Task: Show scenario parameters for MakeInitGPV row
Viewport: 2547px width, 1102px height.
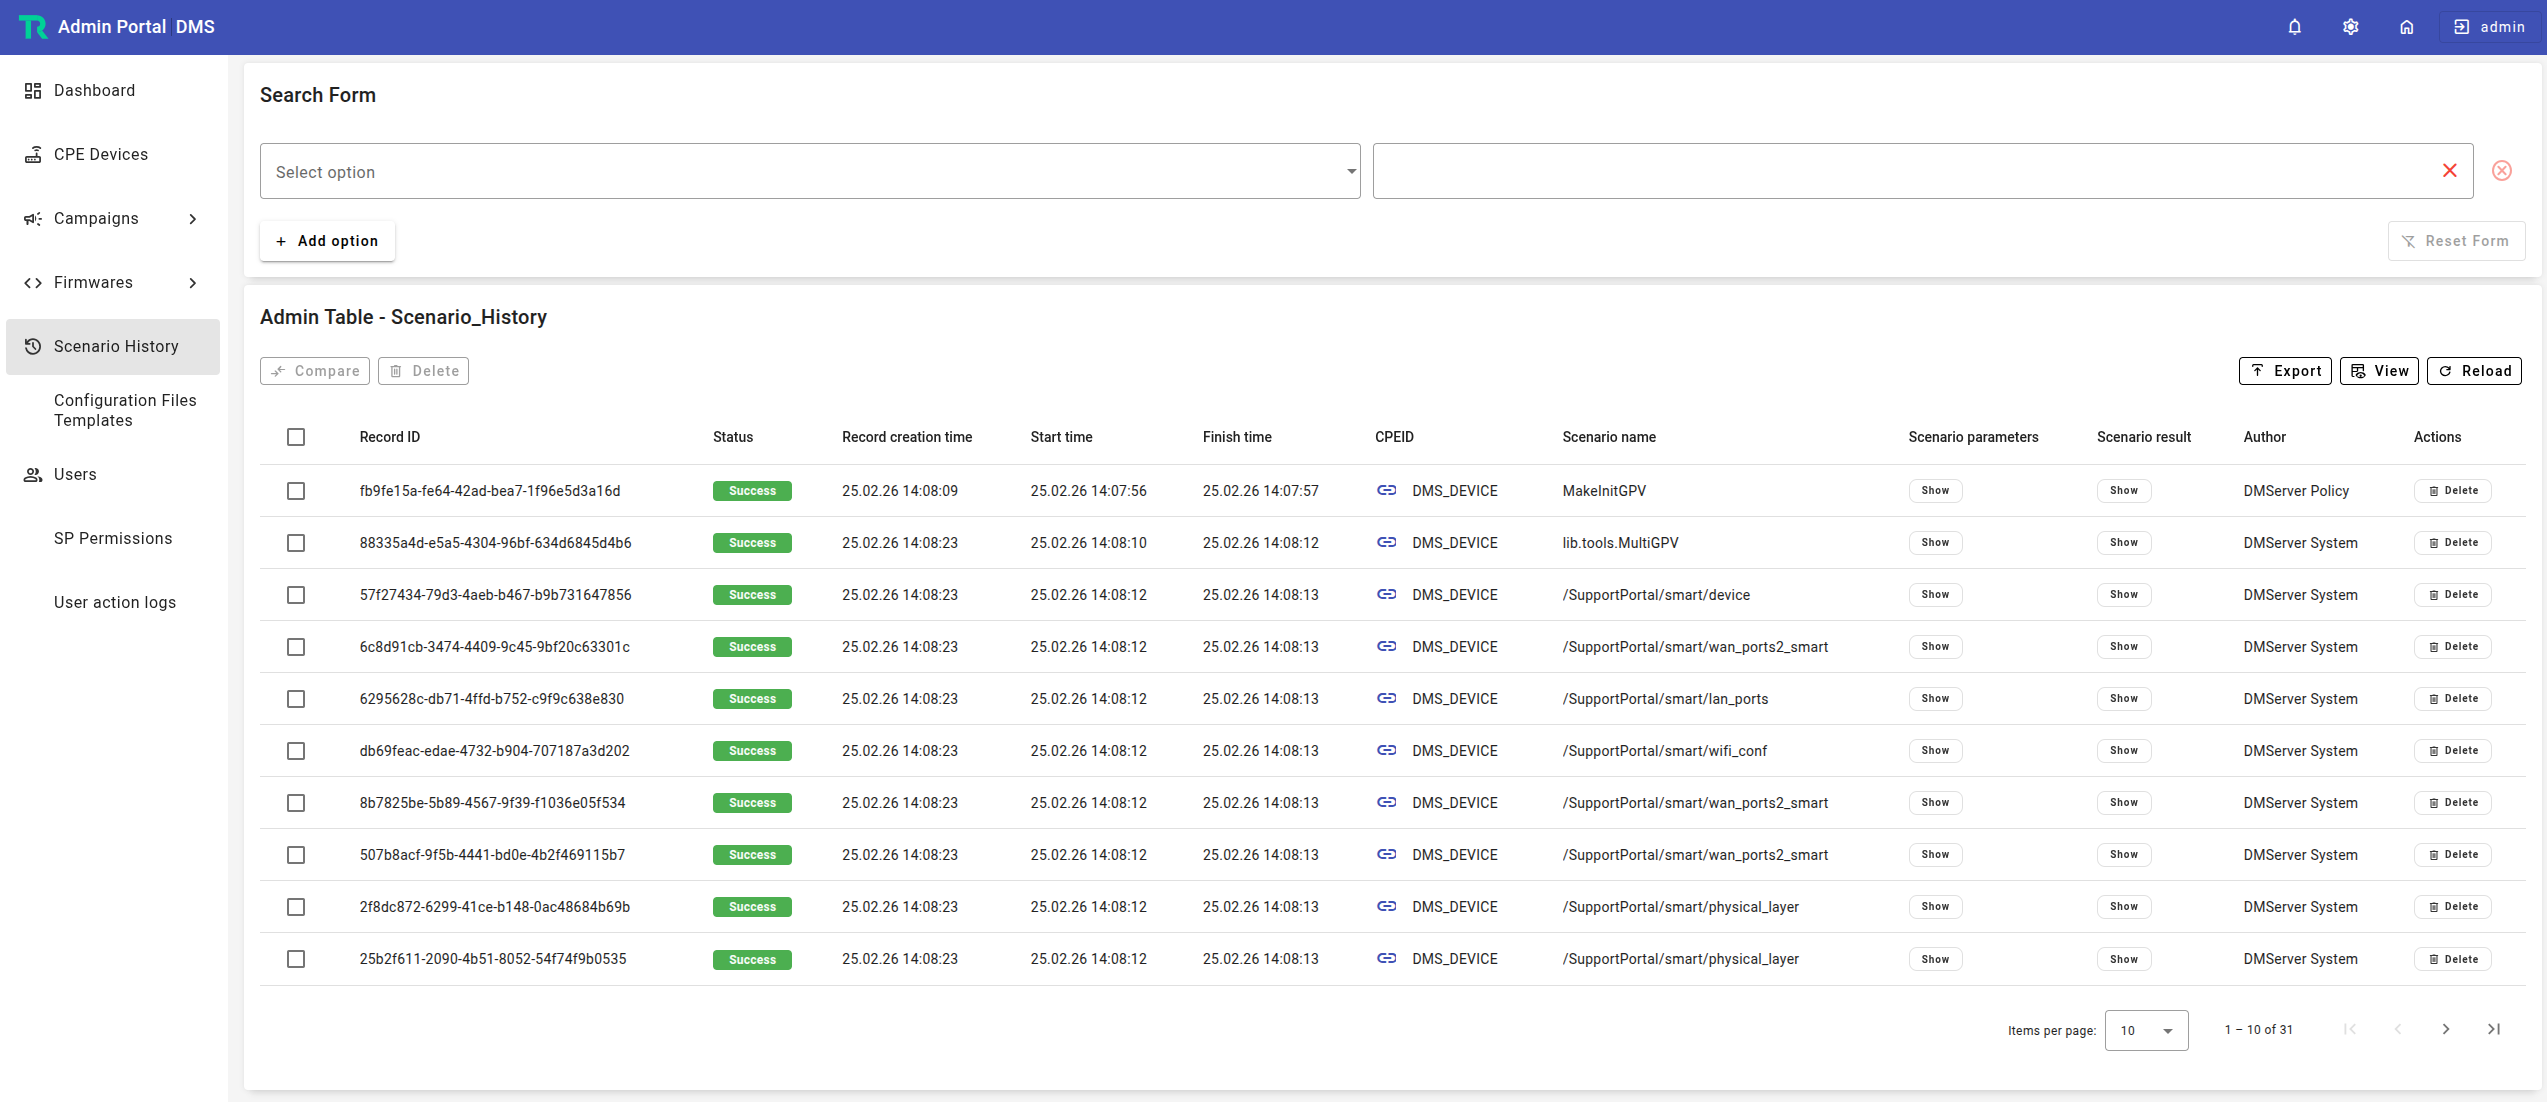Action: [x=1935, y=491]
